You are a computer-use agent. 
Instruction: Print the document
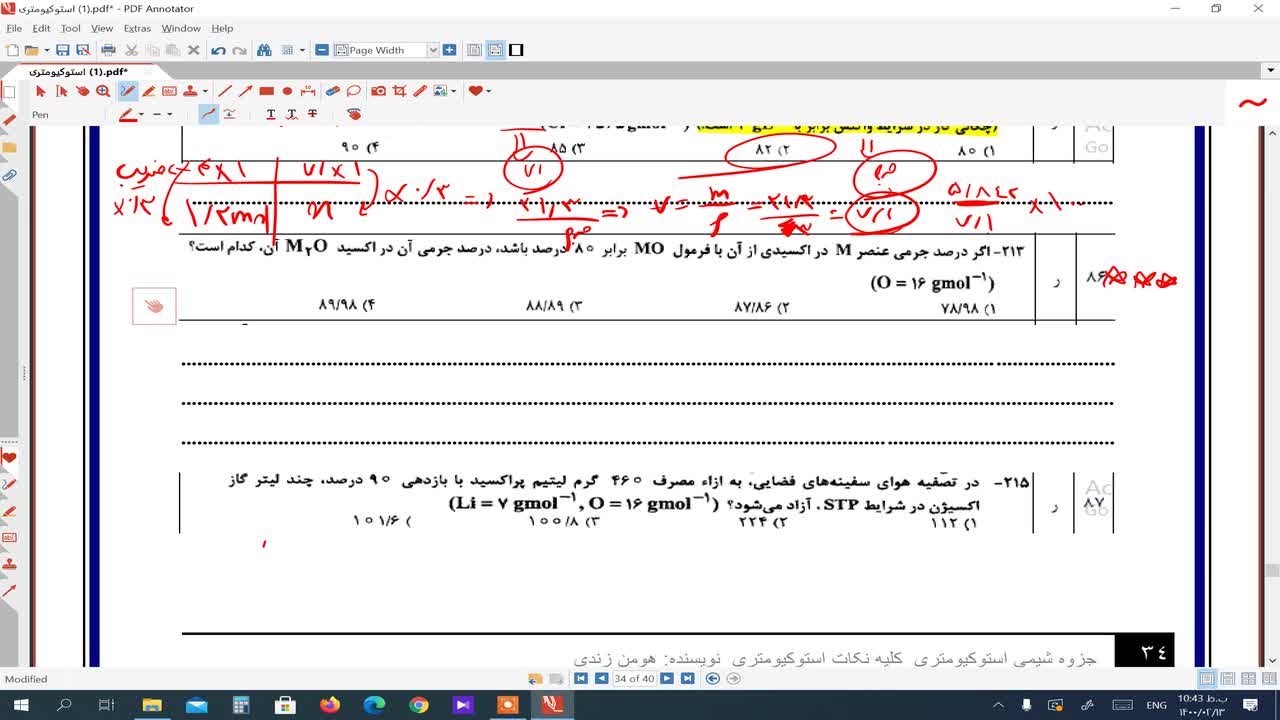[107, 50]
